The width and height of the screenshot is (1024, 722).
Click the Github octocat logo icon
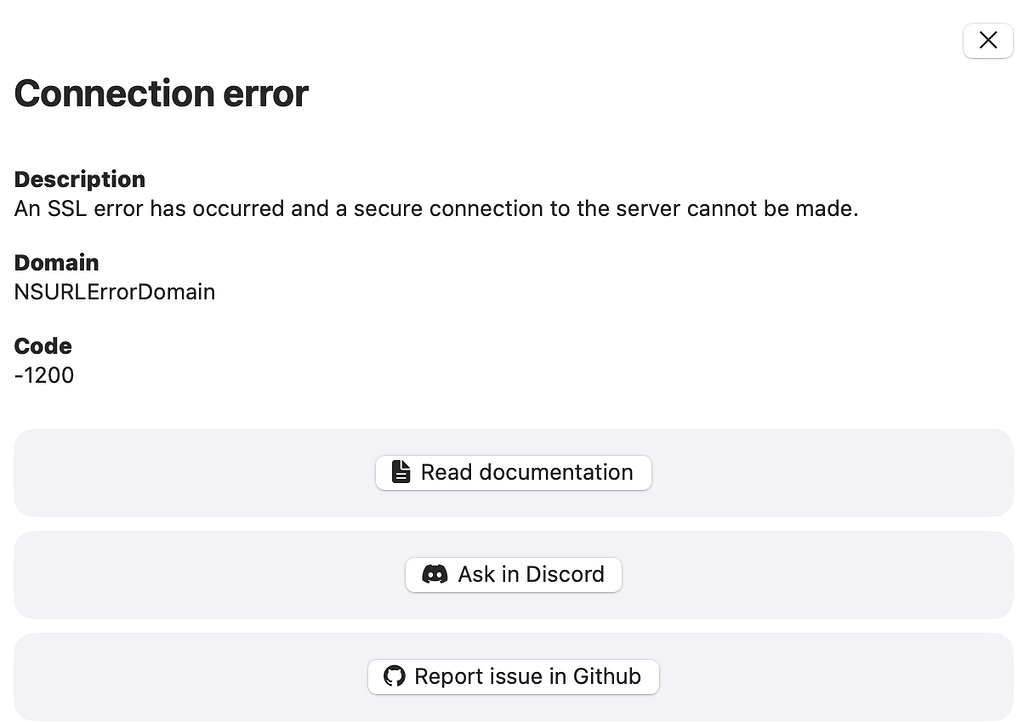[395, 676]
